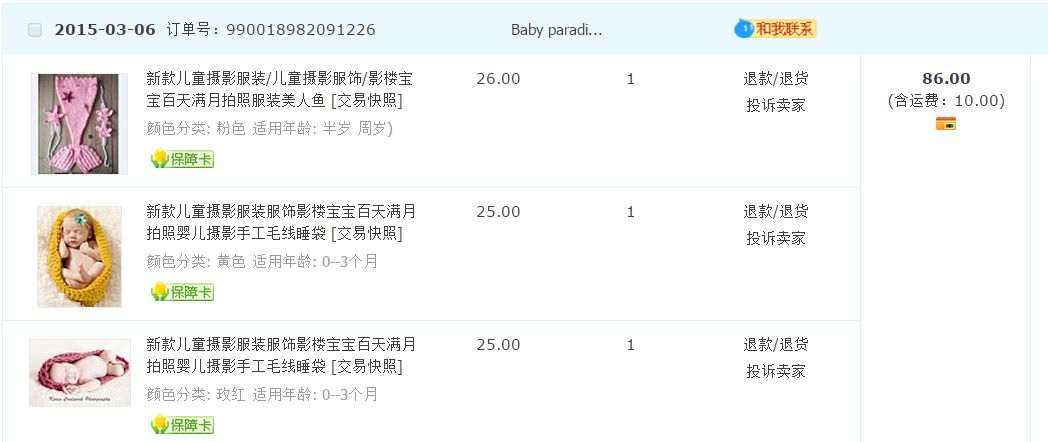Click 投诉卖家 for the yellow sleeping bag
1048x442 pixels.
pyautogui.click(x=775, y=238)
